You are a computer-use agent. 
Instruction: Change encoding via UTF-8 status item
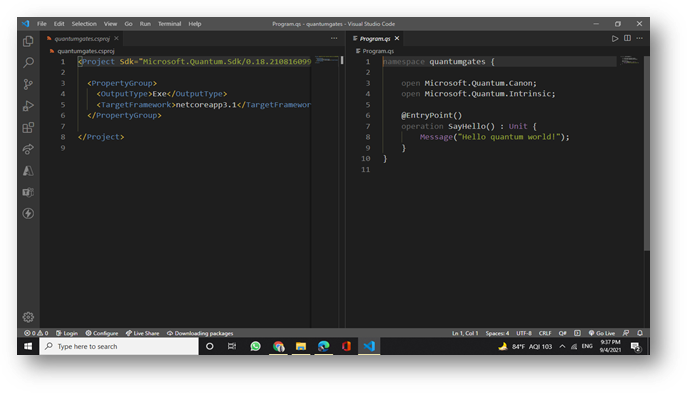pyautogui.click(x=524, y=333)
